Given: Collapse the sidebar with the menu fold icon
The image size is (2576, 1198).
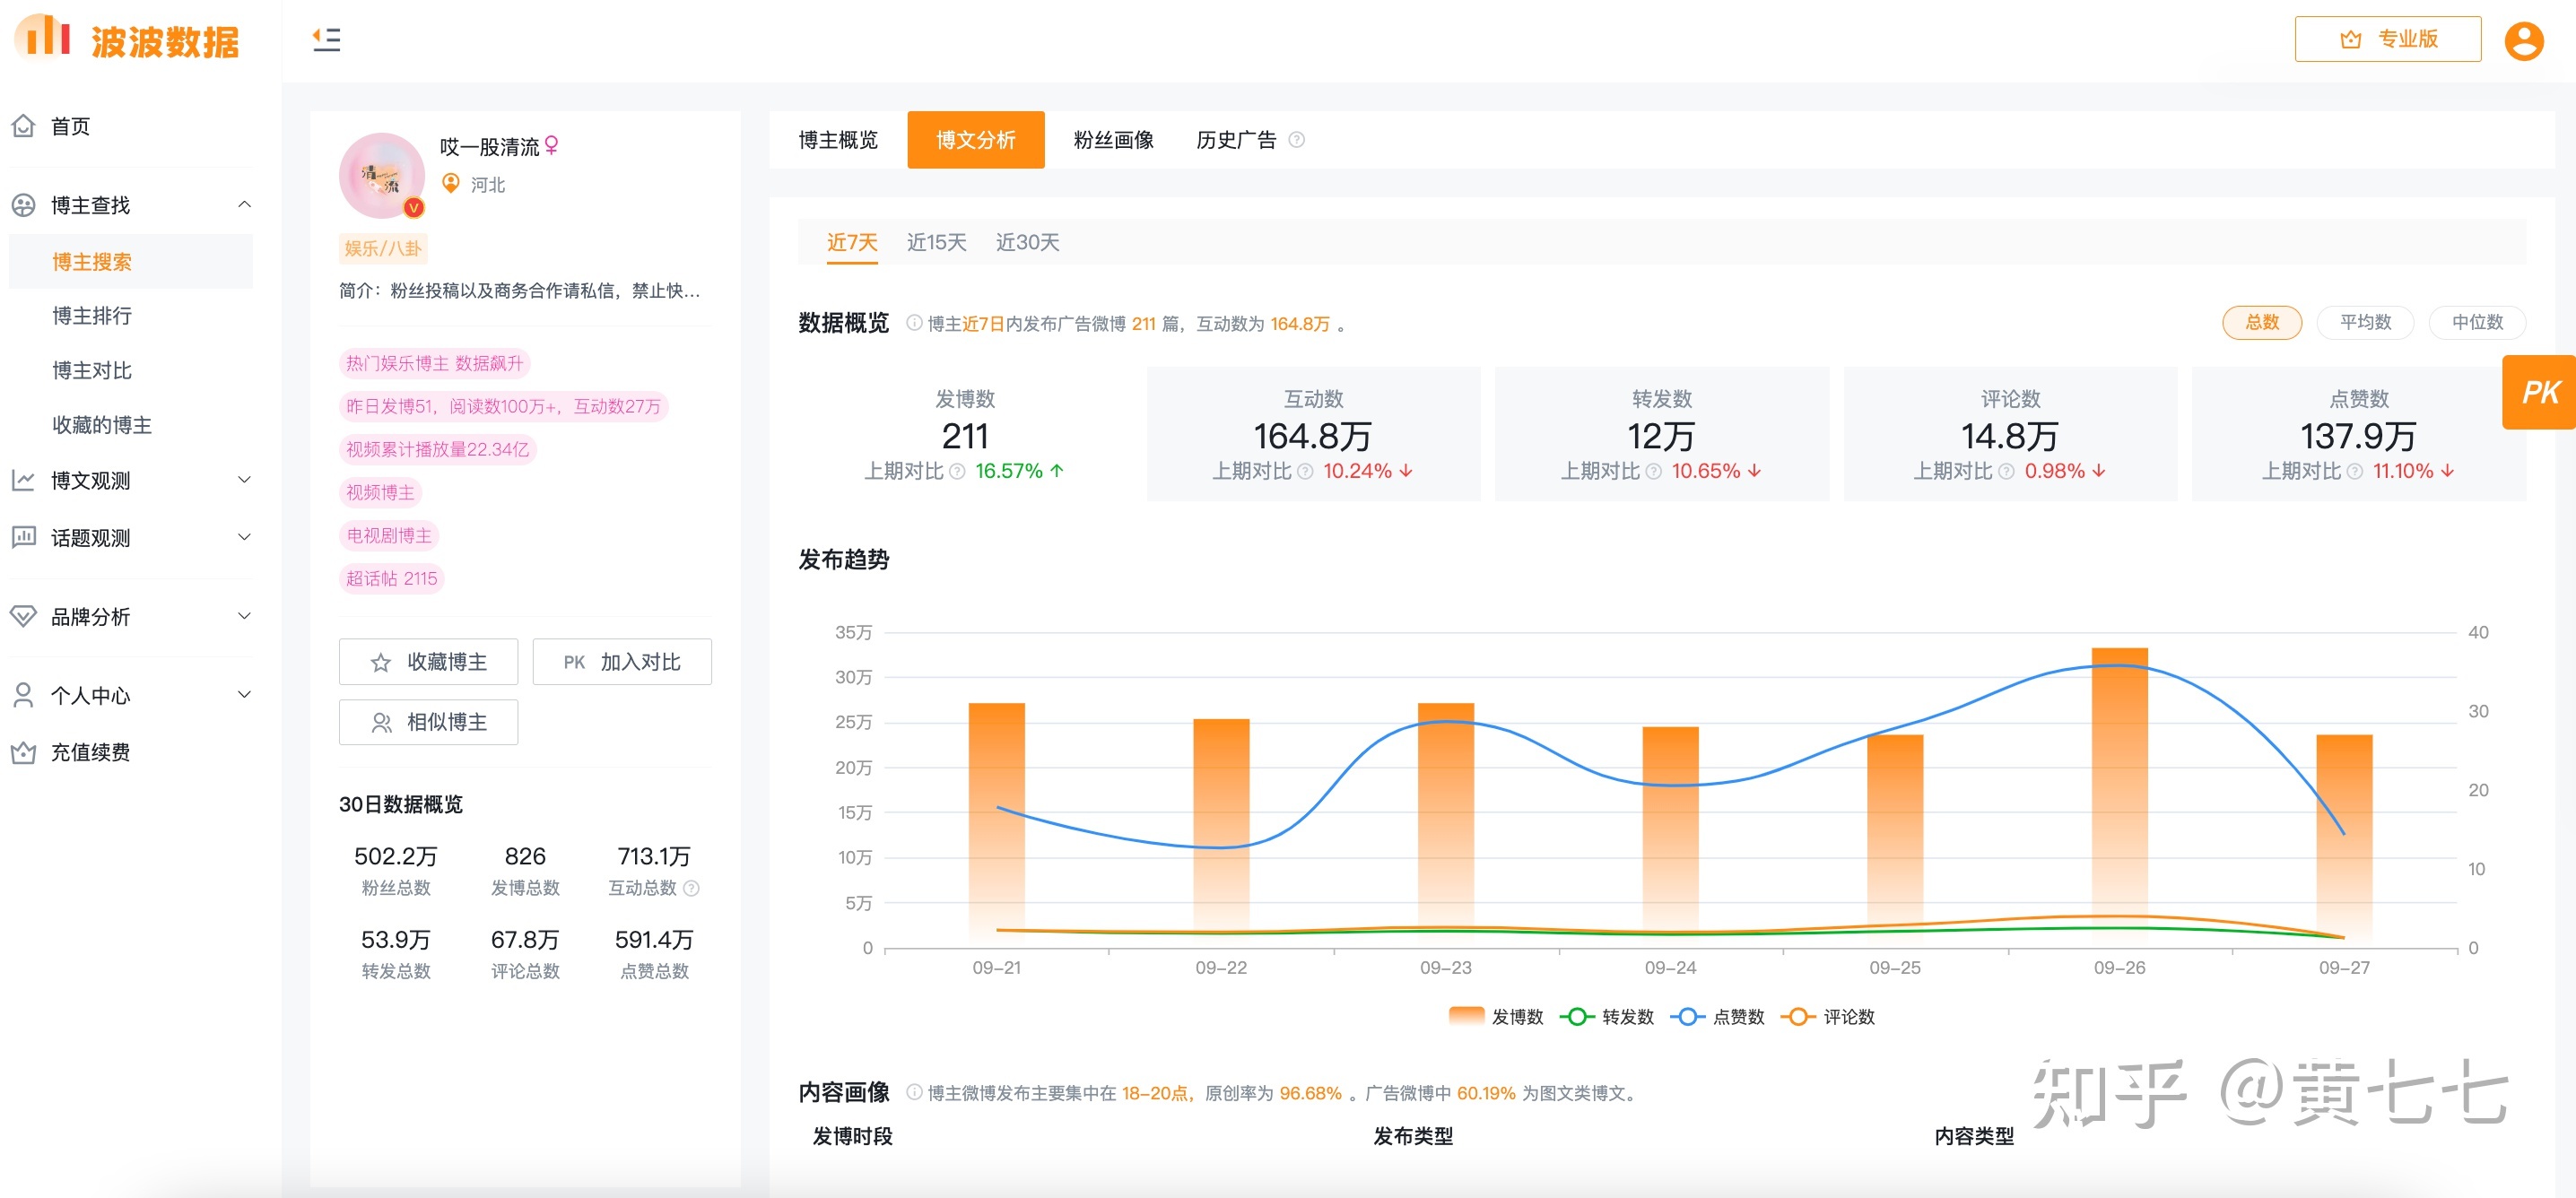Looking at the screenshot, I should tap(326, 39).
